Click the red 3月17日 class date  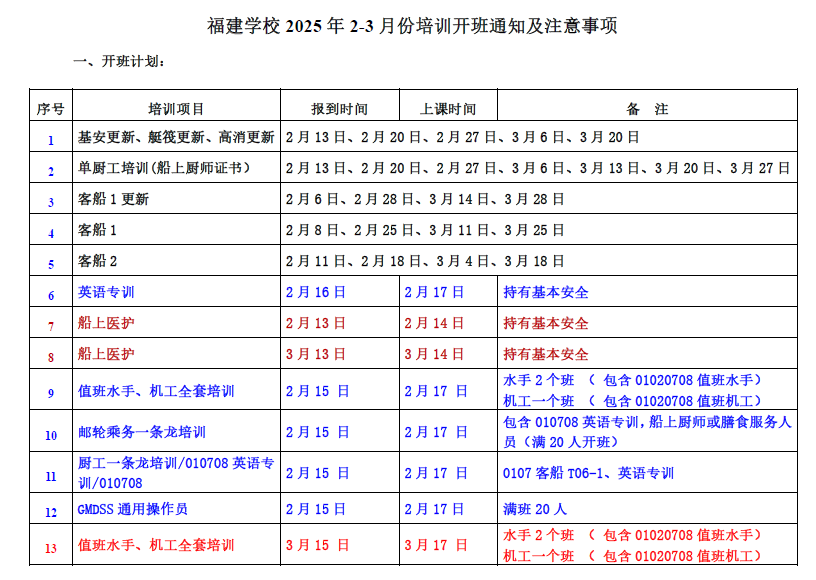click(436, 545)
